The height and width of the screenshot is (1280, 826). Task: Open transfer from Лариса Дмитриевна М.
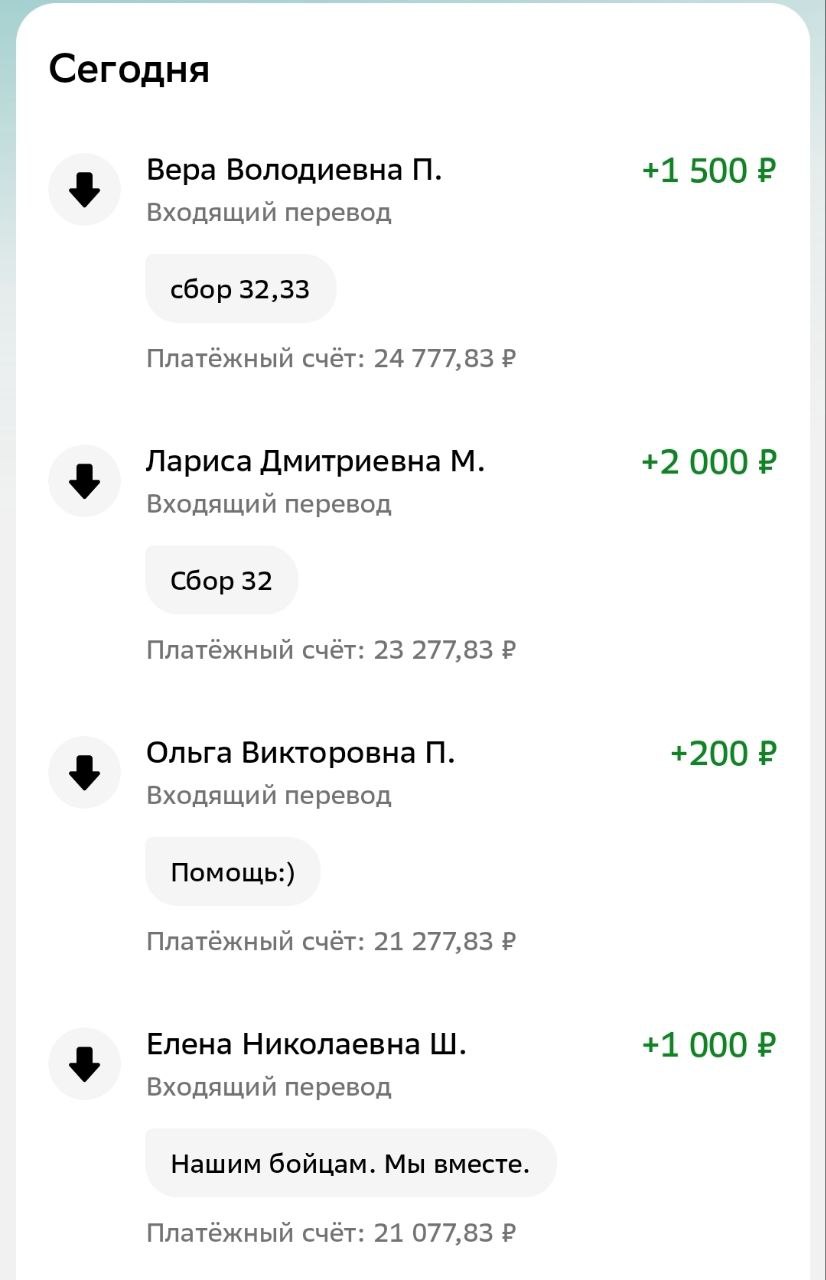315,462
